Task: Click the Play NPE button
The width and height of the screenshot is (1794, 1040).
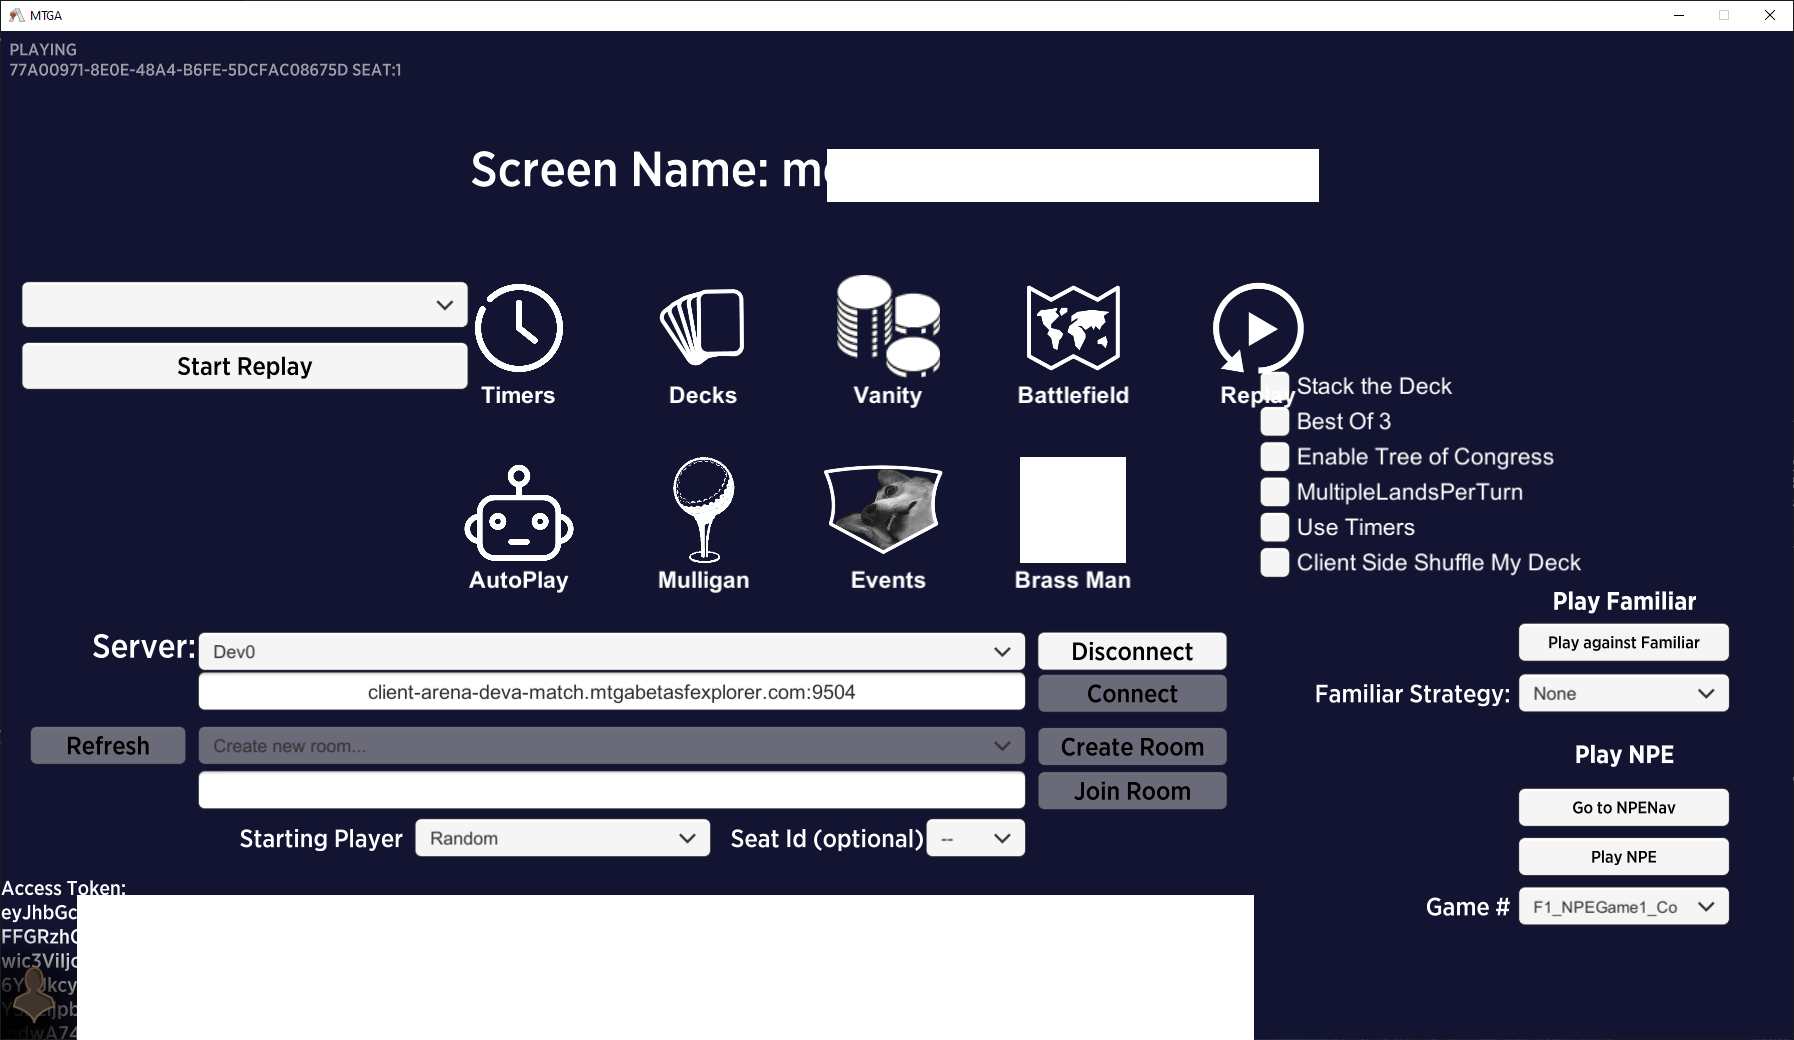Action: 1624,857
